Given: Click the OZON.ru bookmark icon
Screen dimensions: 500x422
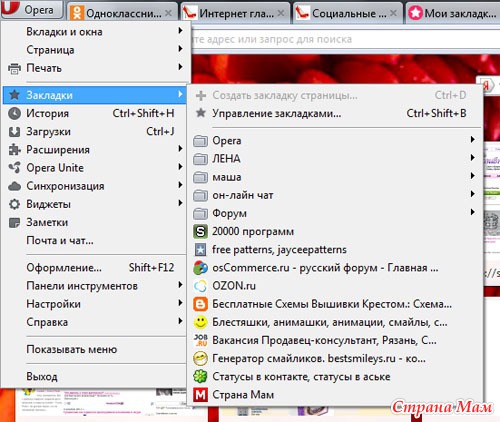Looking at the screenshot, I should tap(200, 286).
